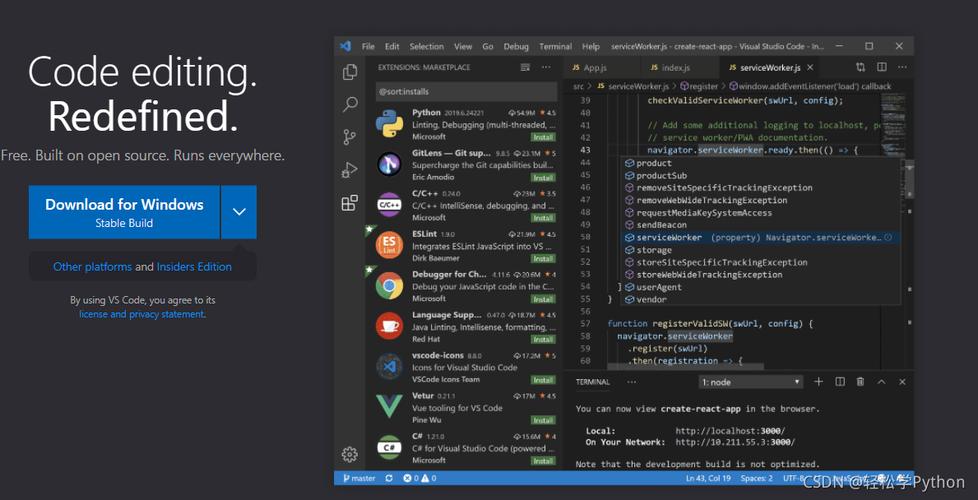
Task: Click the Debugger for Chrome logo
Action: (x=389, y=286)
